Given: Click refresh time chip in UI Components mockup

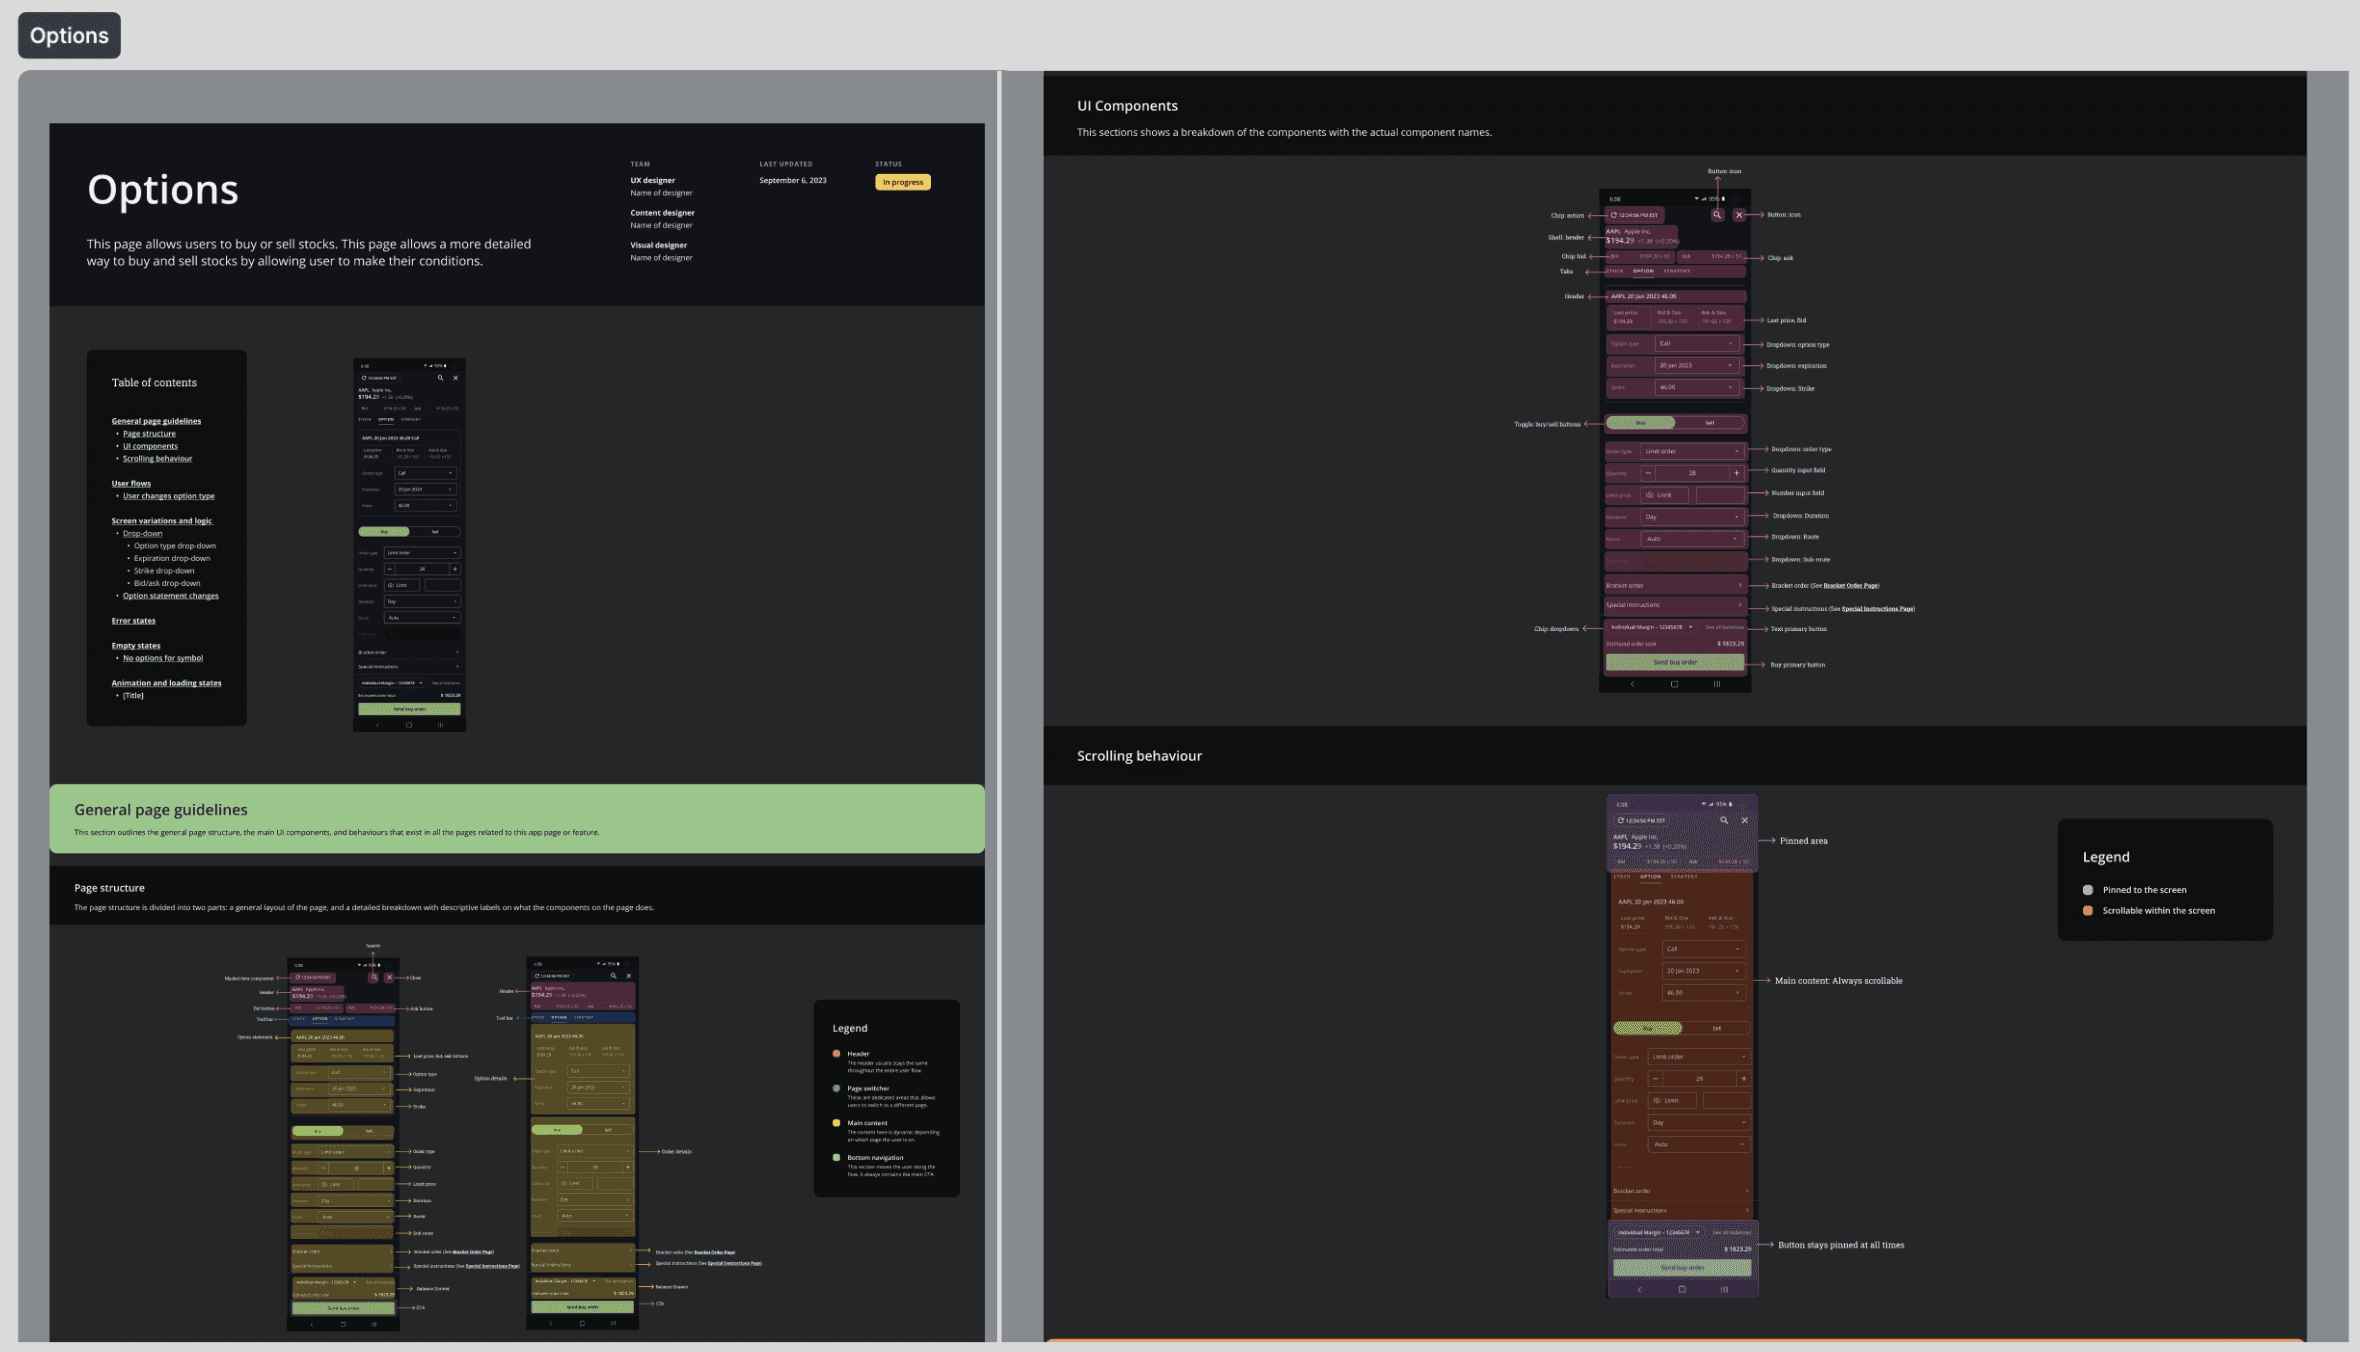Looking at the screenshot, I should click(x=1634, y=215).
